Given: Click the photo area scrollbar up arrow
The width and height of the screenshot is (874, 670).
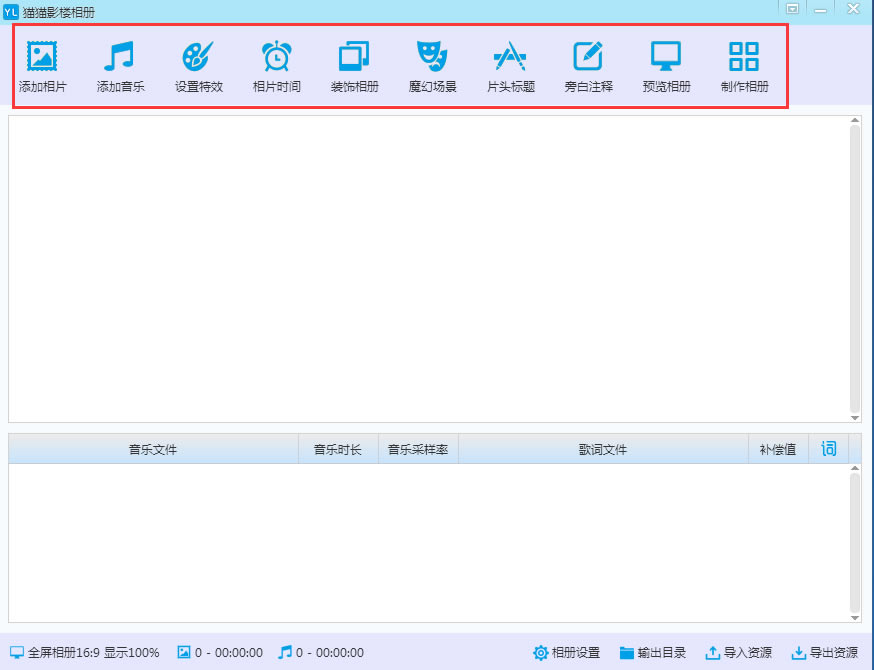Looking at the screenshot, I should pyautogui.click(x=855, y=120).
